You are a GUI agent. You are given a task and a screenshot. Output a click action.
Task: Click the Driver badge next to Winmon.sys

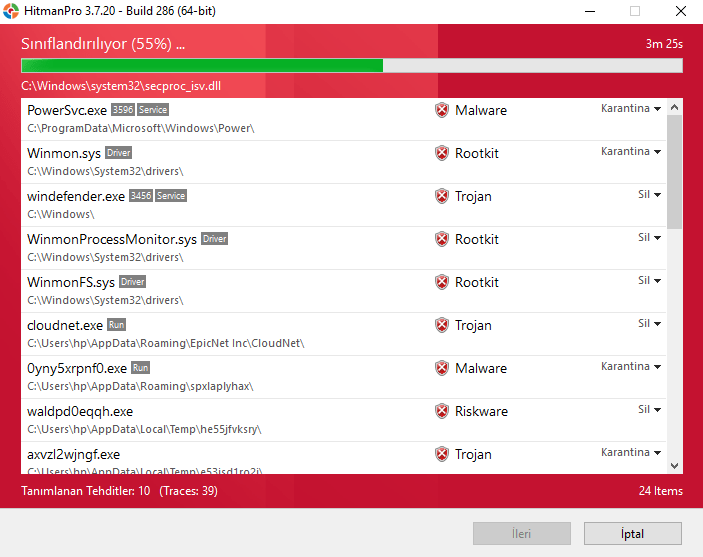[x=118, y=153]
